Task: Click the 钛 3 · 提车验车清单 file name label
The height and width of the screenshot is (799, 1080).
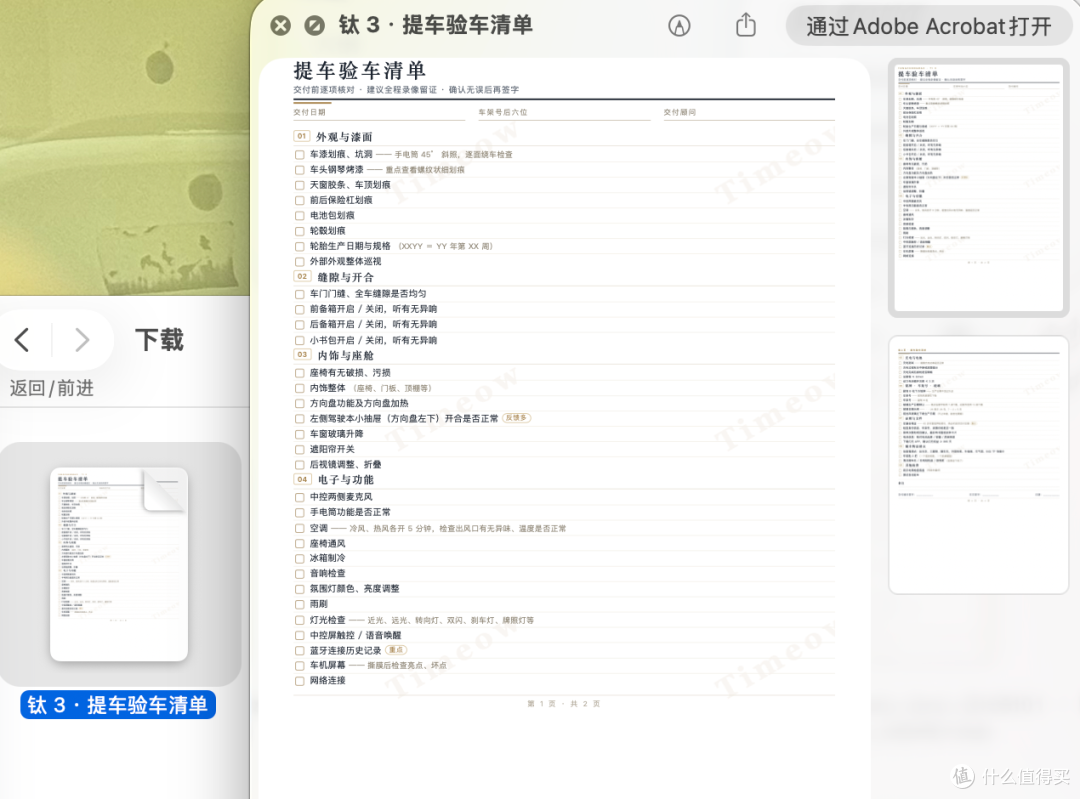Action: click(118, 705)
